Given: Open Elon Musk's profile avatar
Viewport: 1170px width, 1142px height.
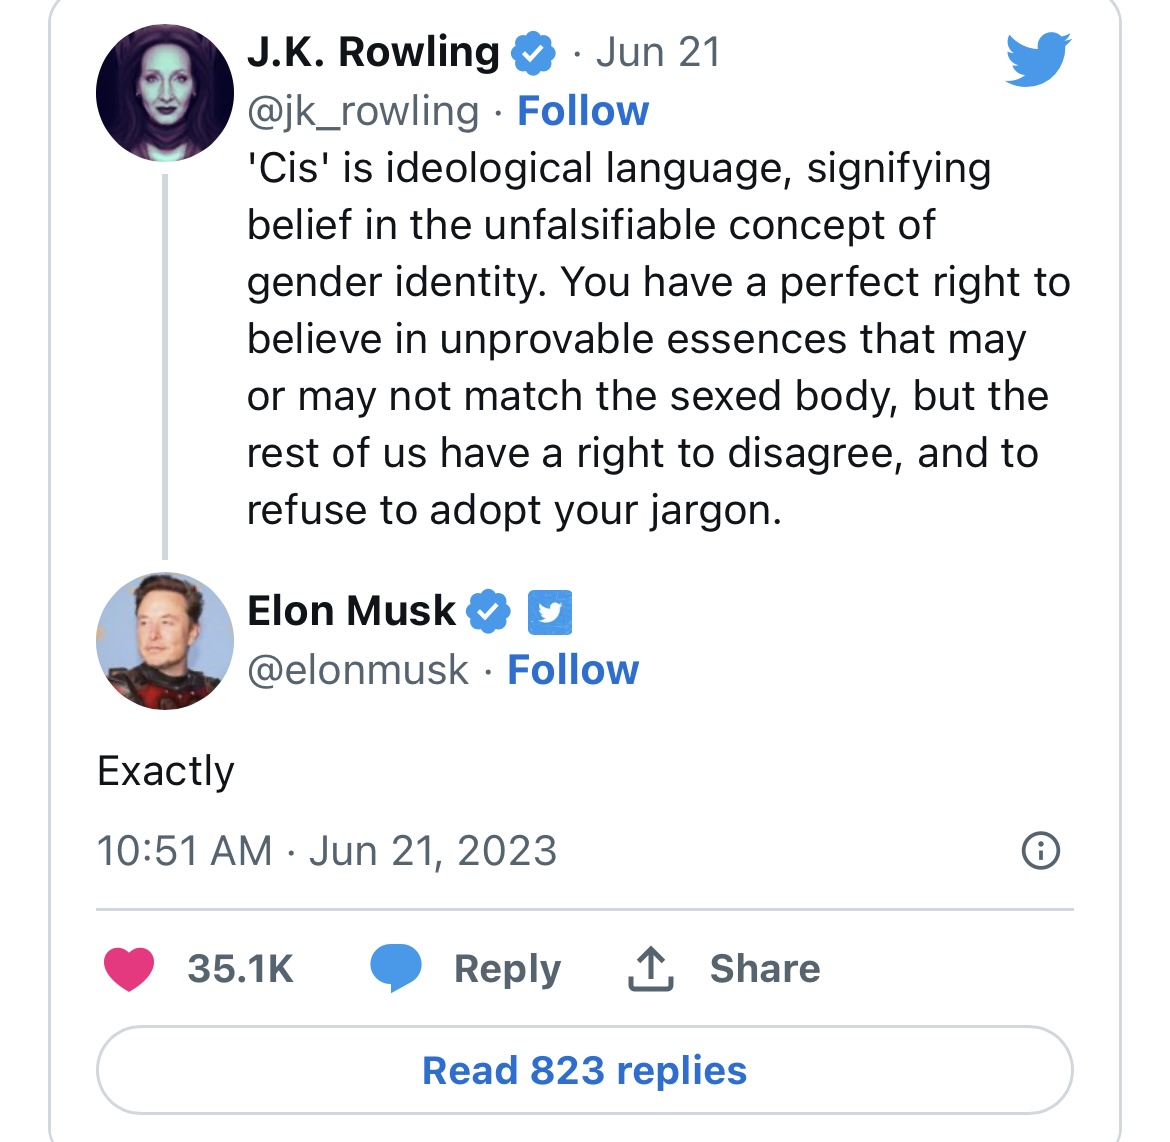Looking at the screenshot, I should 165,641.
